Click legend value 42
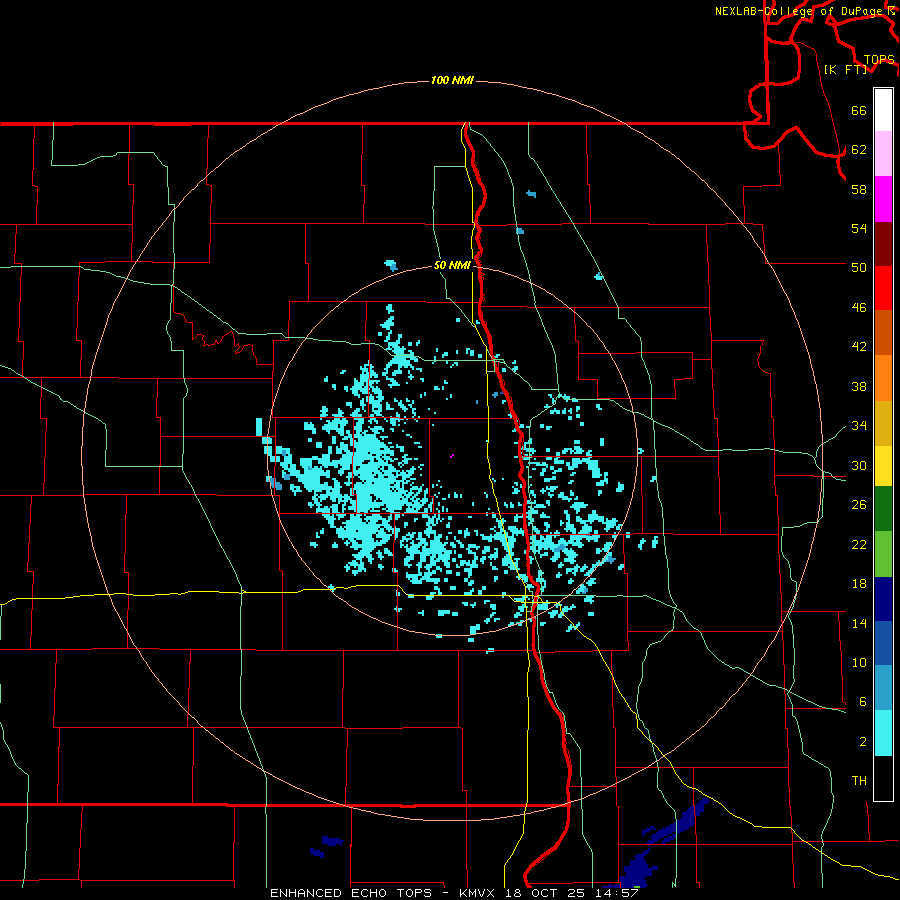 tap(859, 347)
